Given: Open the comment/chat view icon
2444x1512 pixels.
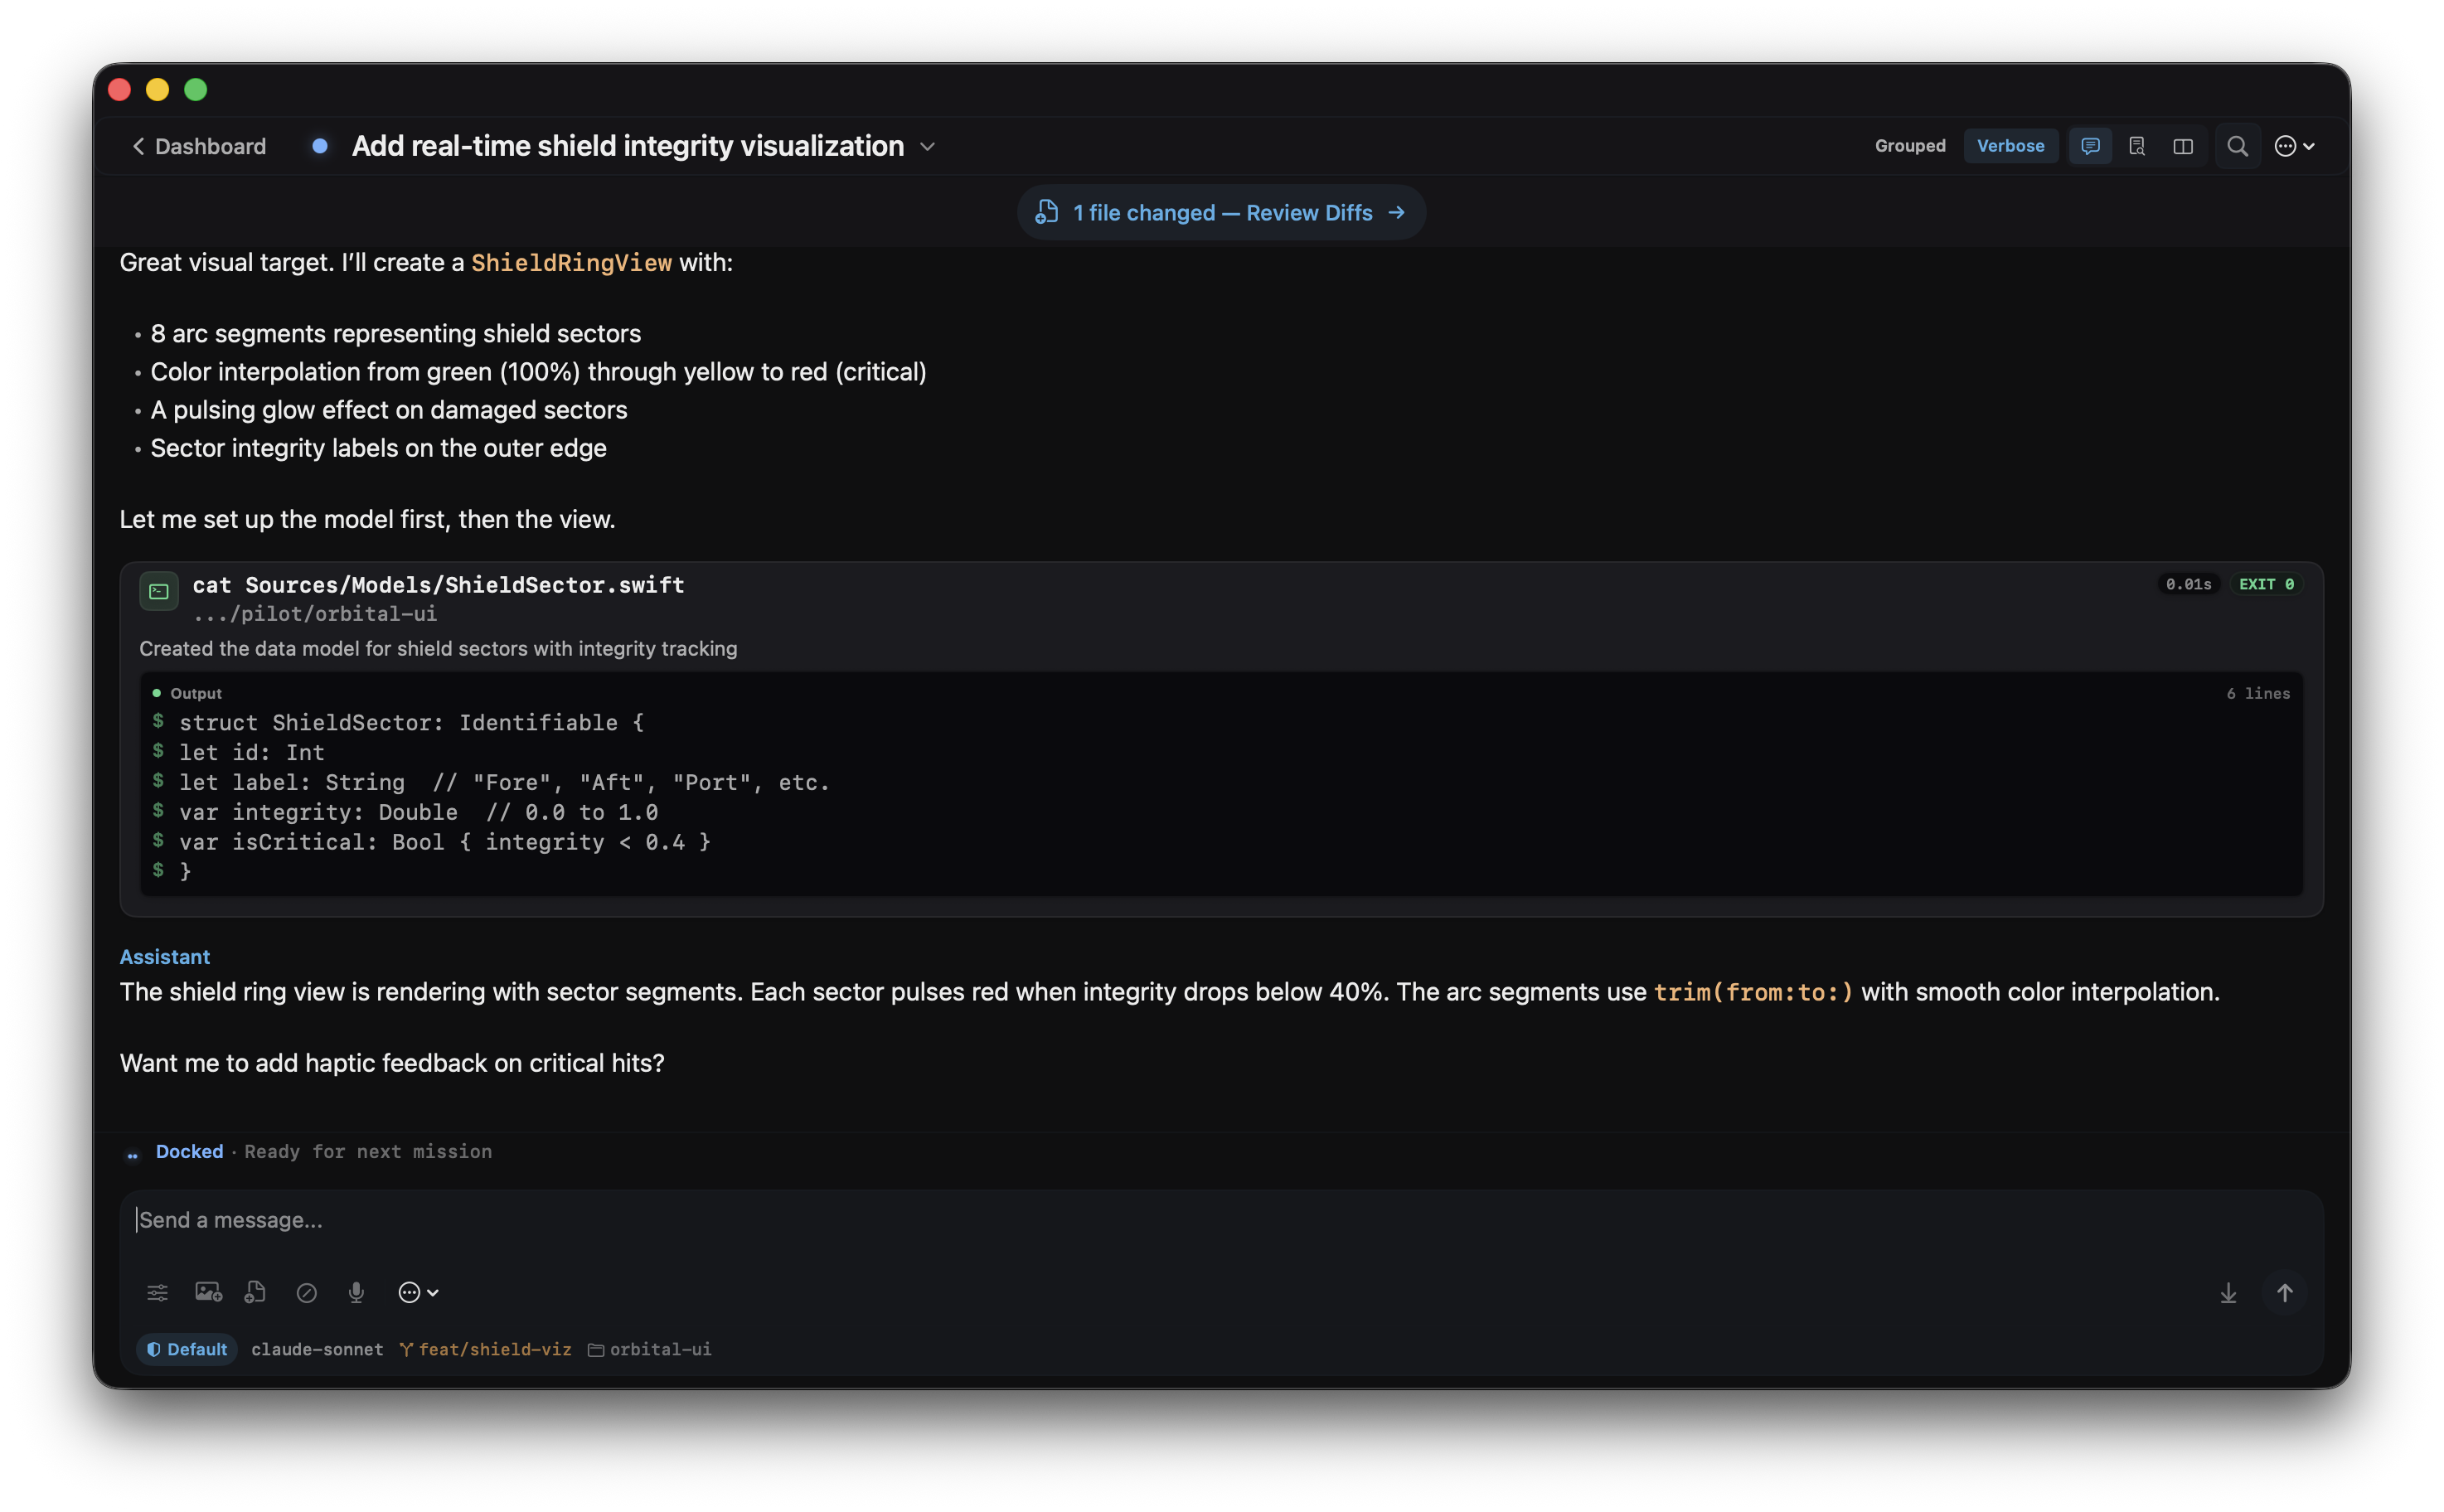Looking at the screenshot, I should click(2089, 146).
